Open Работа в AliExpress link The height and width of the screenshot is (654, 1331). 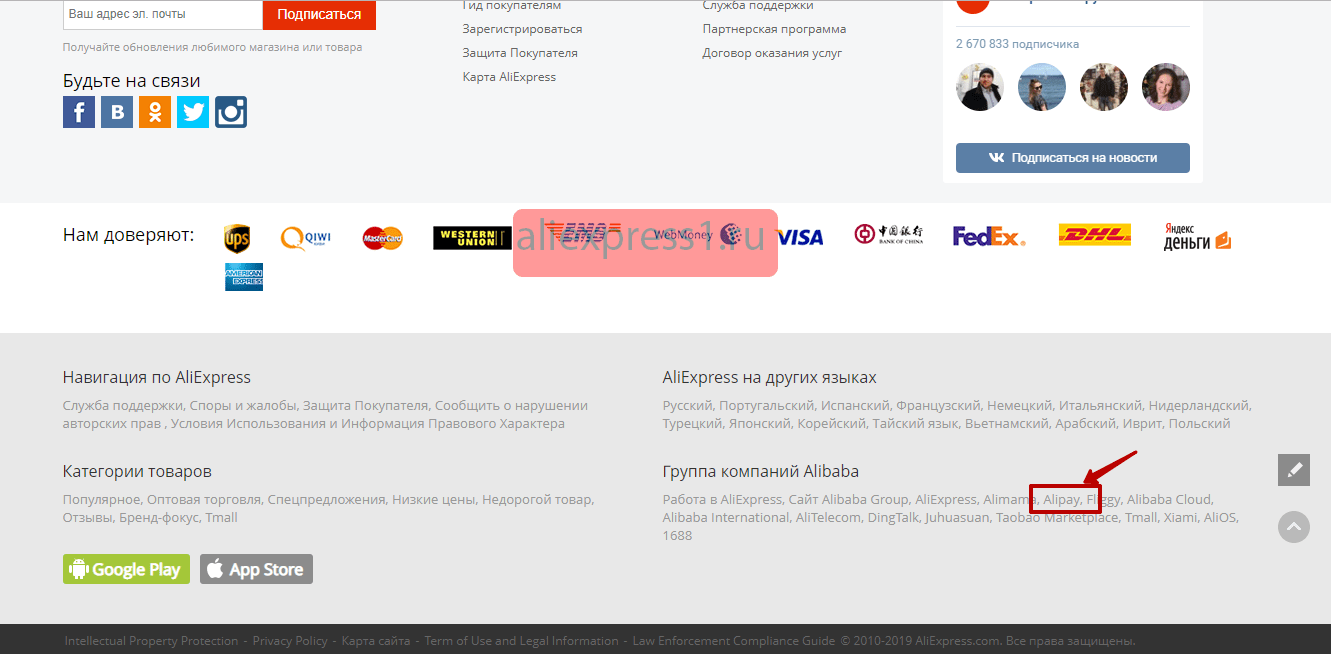coord(722,499)
